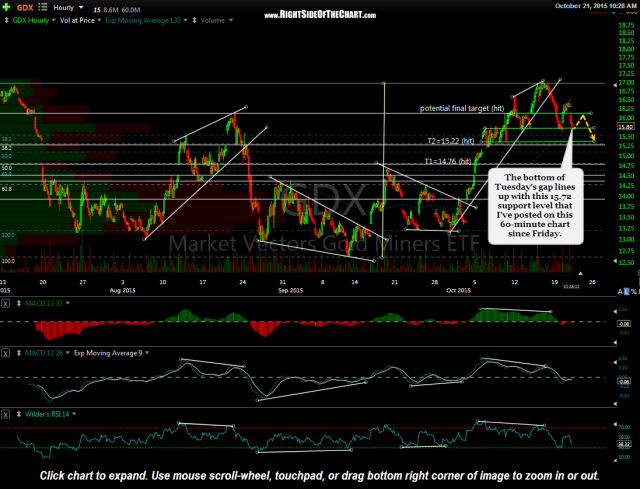Image resolution: width=640 pixels, height=489 pixels.
Task: Select the T2=15.22 (hit) annotation
Action: click(x=451, y=141)
